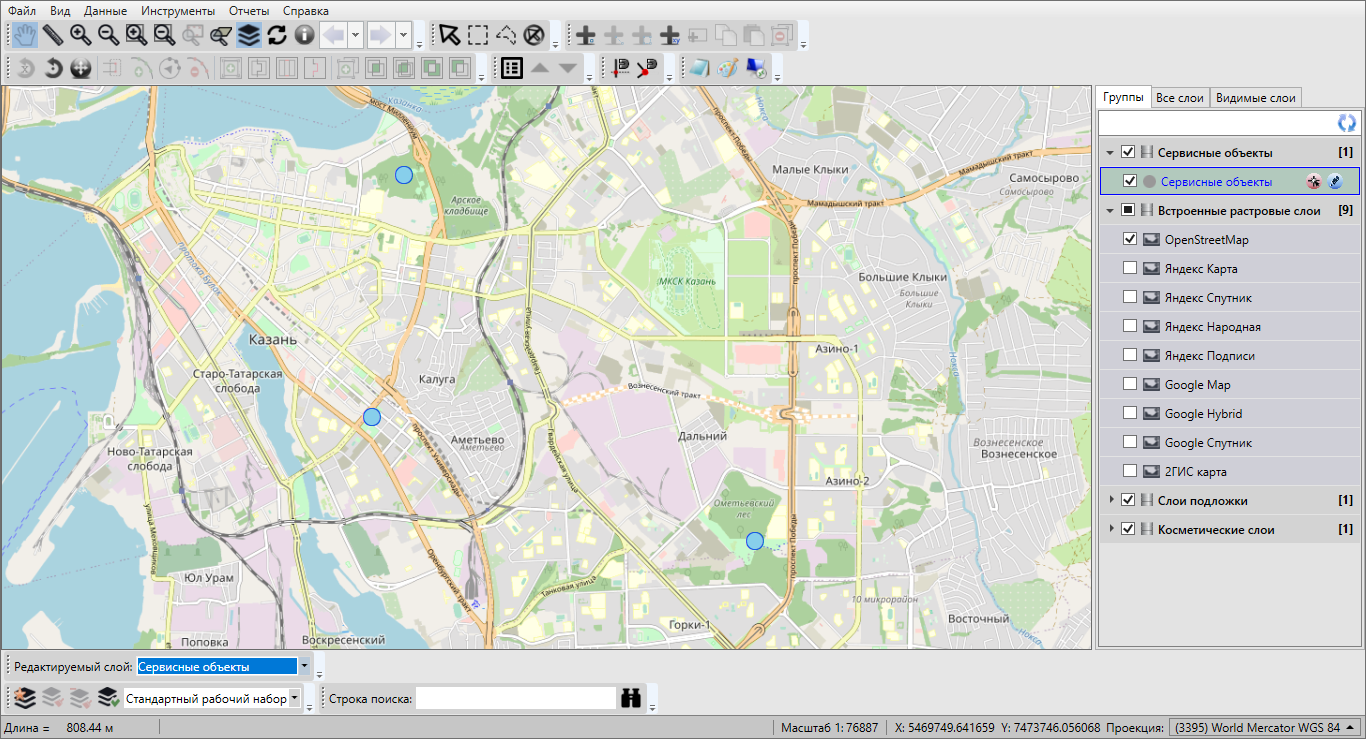Open the legend list icon

click(x=512, y=68)
